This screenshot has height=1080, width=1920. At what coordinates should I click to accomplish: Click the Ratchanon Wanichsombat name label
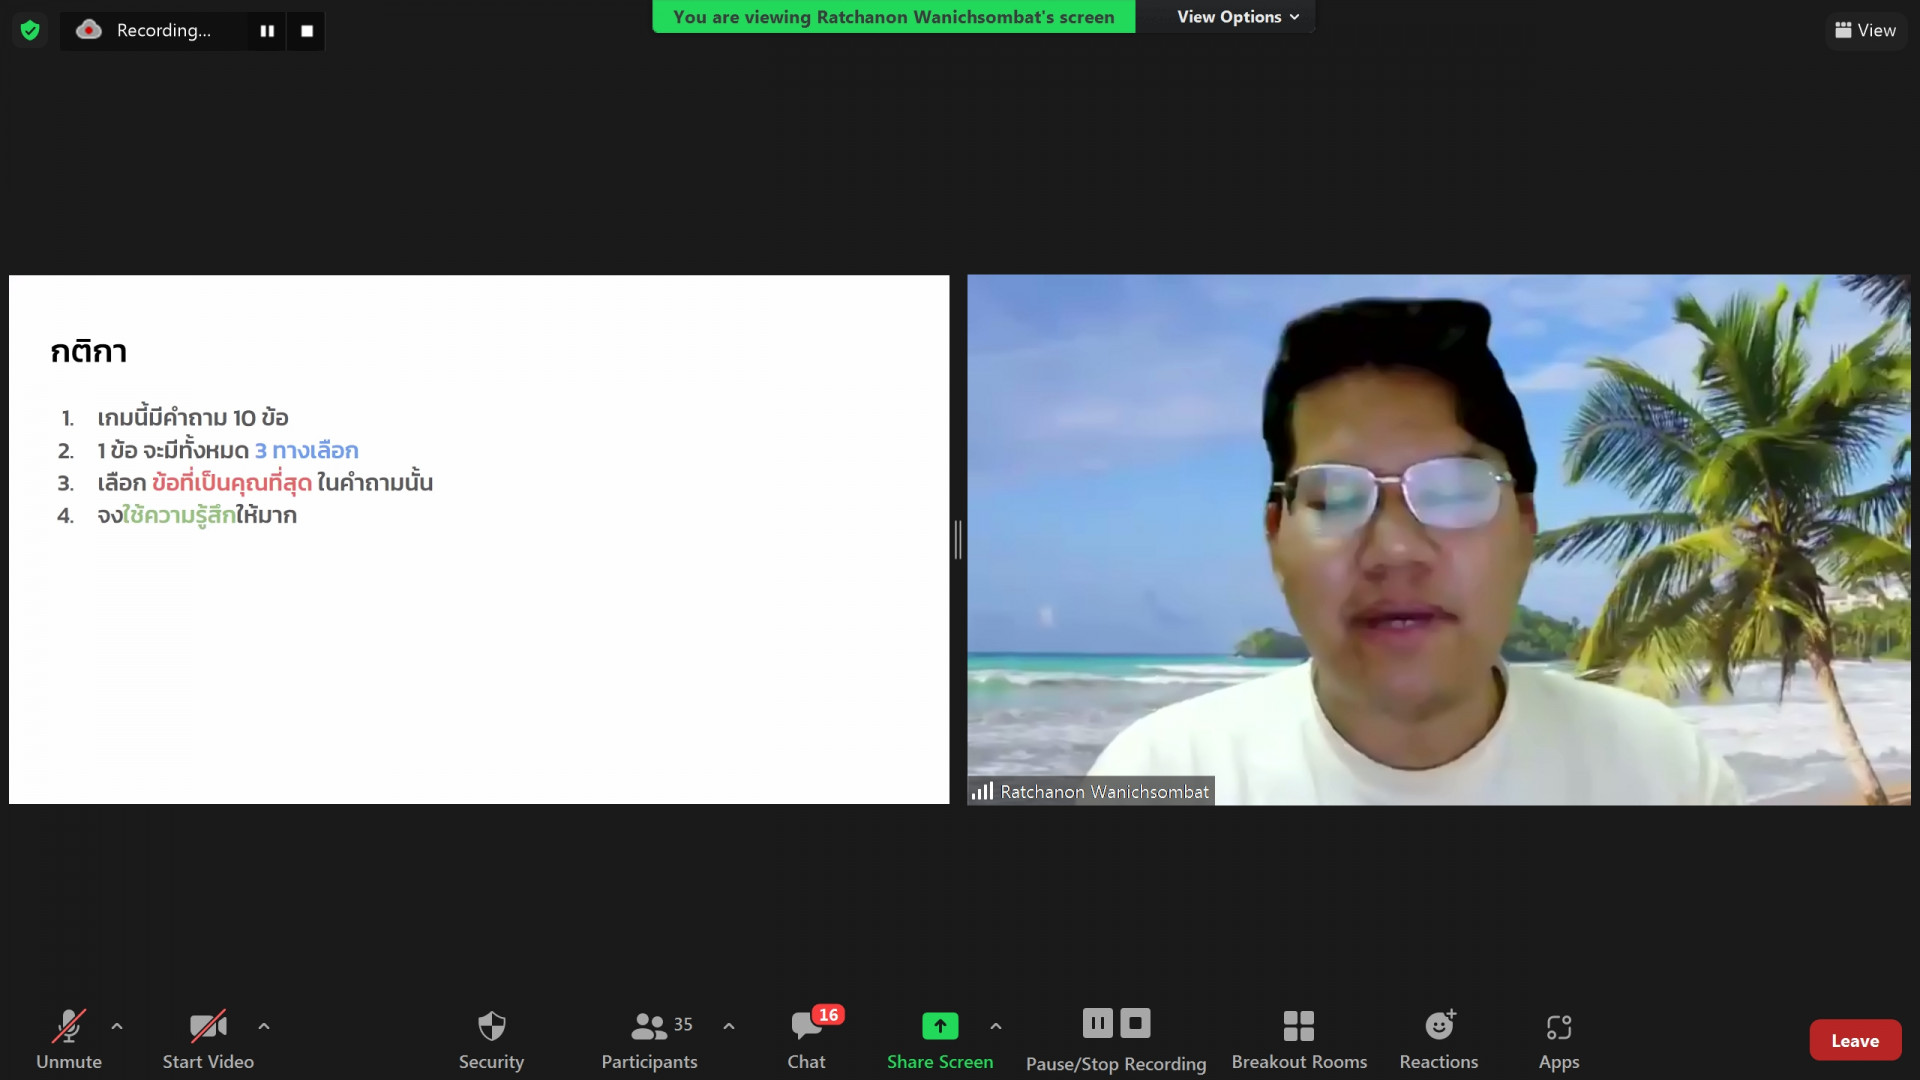[x=1104, y=792]
